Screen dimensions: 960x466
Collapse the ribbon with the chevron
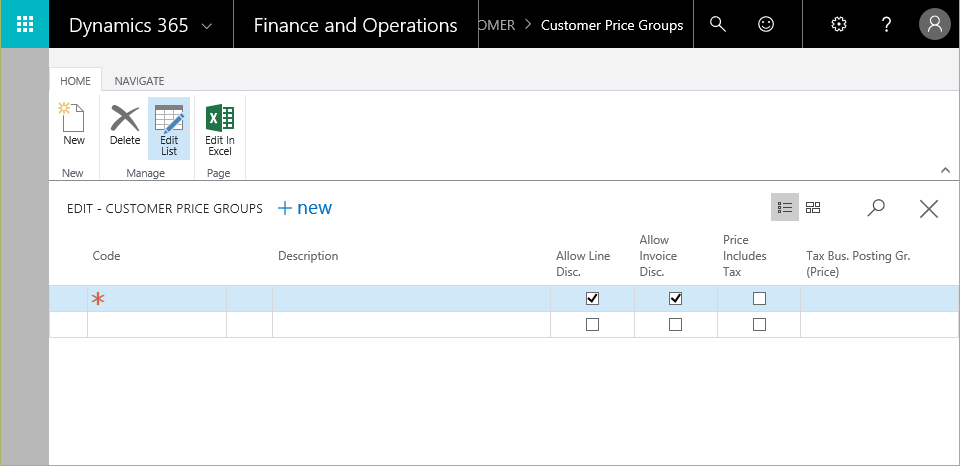(x=945, y=171)
